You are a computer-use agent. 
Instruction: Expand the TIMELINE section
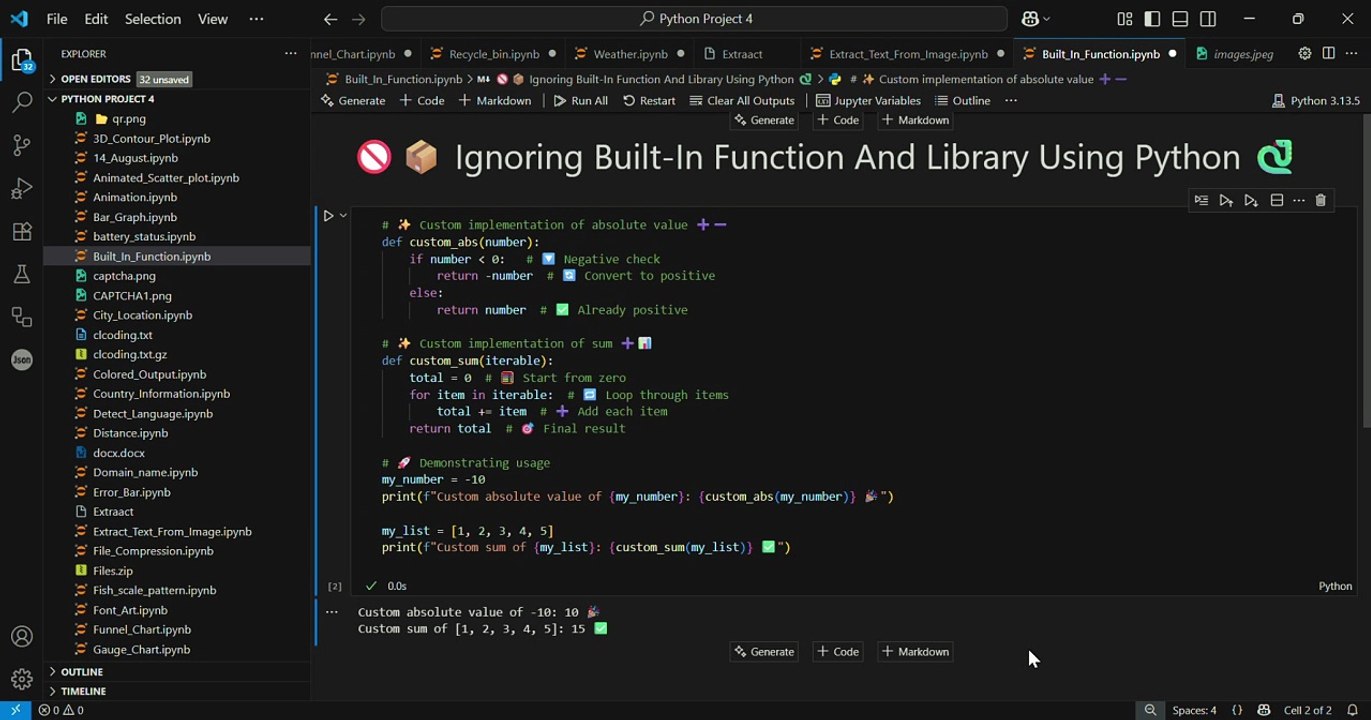[83, 691]
